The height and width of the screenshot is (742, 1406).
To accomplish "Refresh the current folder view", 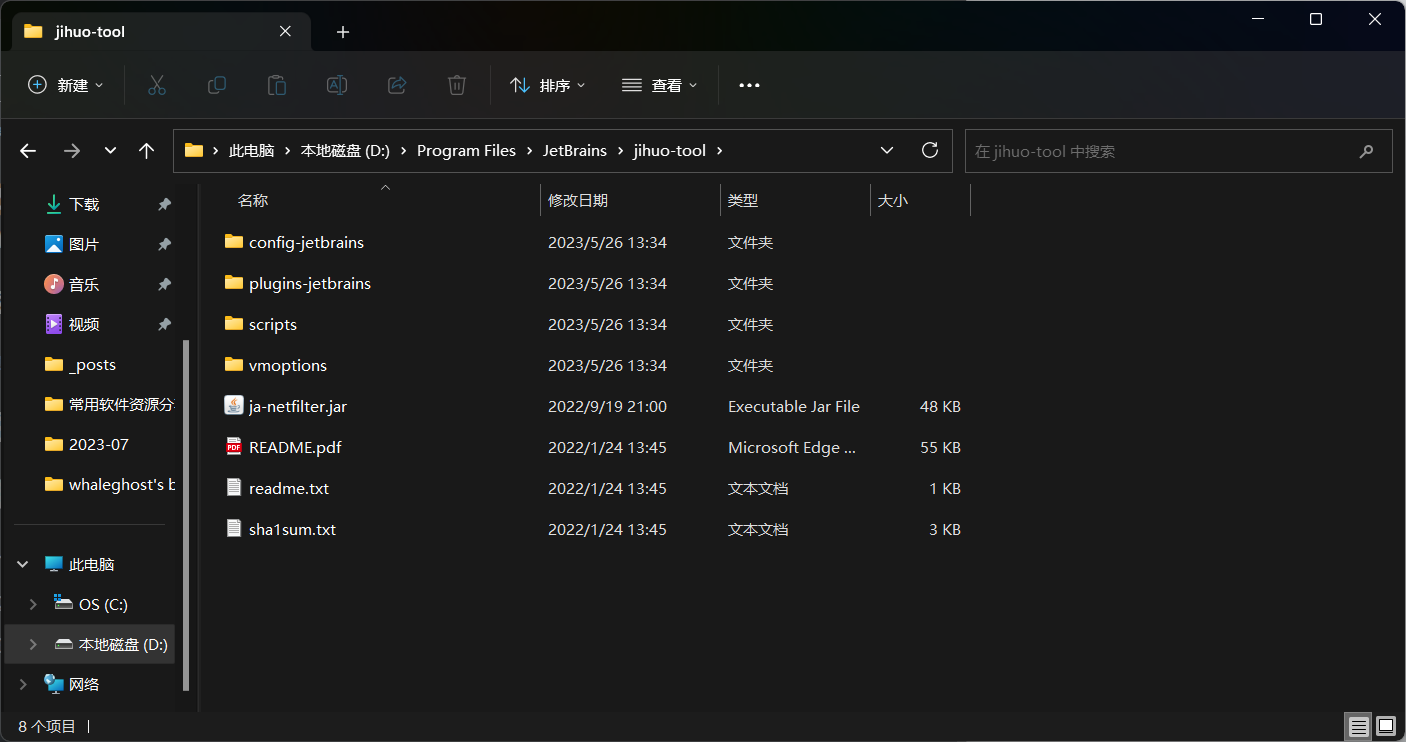I will coord(930,150).
